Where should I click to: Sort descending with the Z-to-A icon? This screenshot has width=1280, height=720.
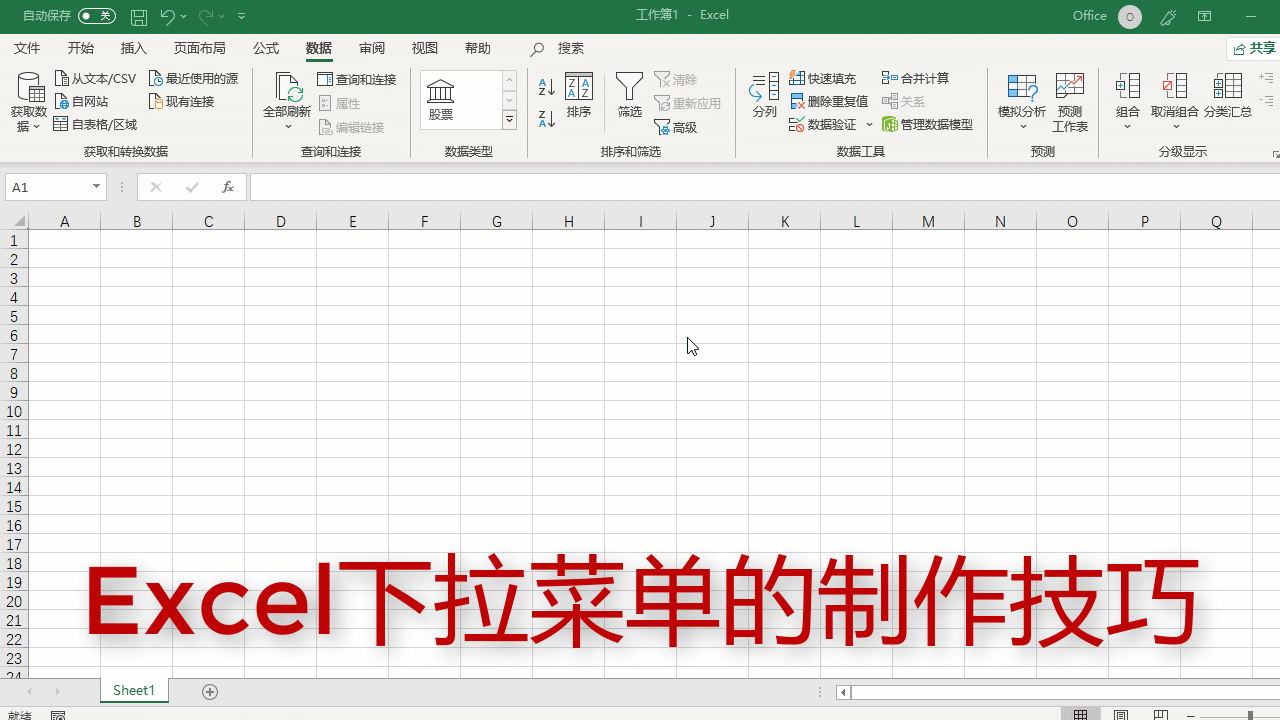point(547,119)
